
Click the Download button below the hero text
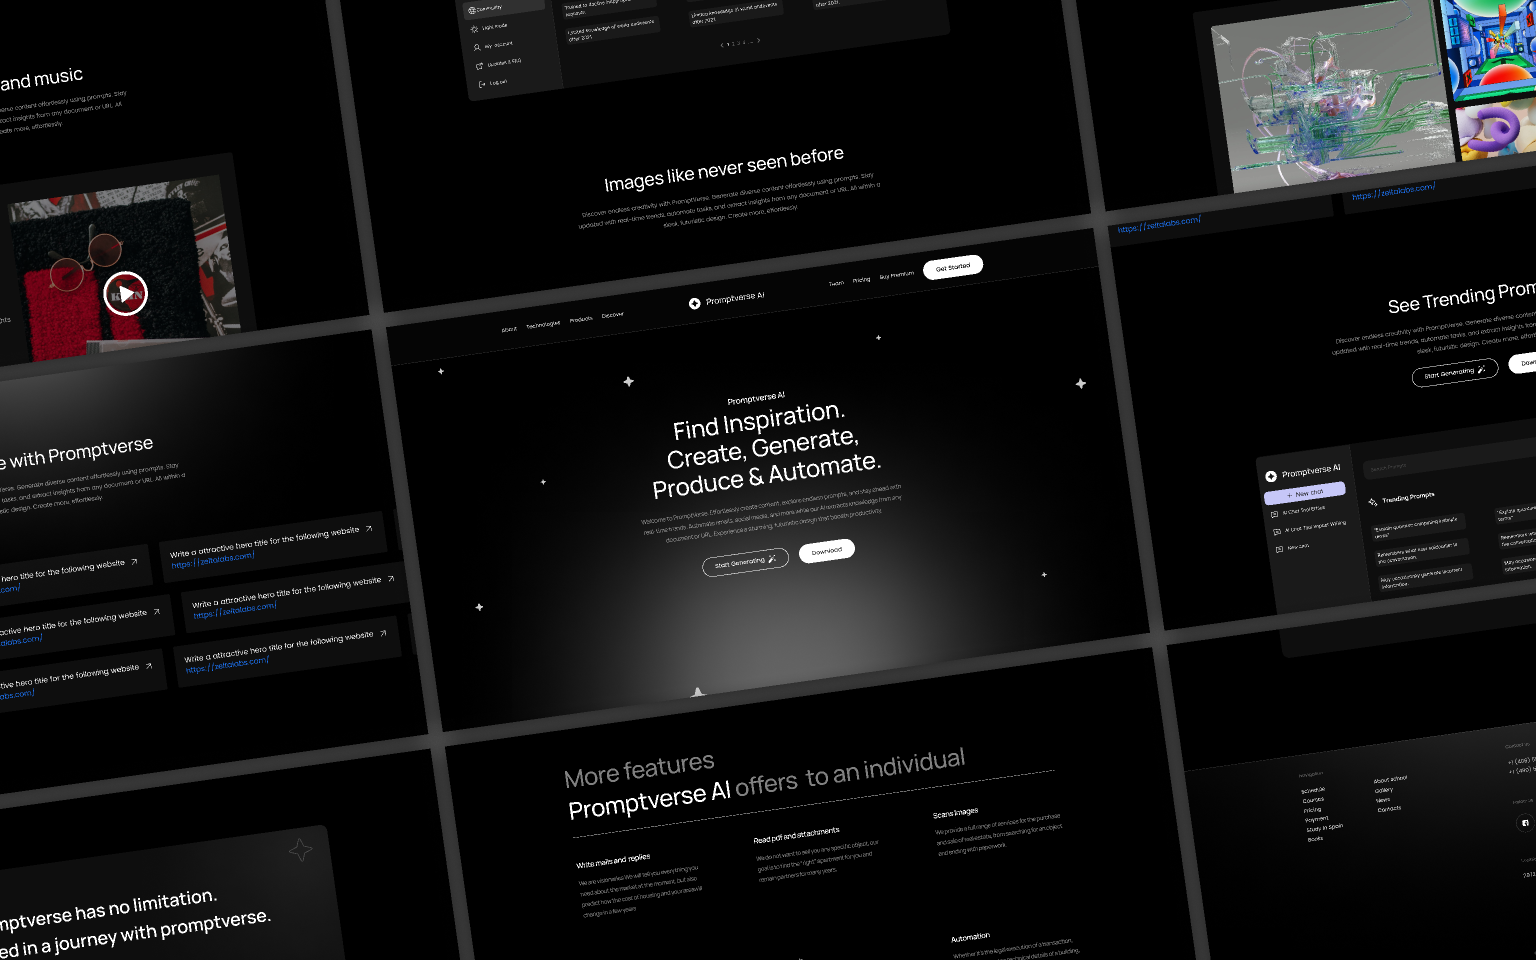click(826, 551)
